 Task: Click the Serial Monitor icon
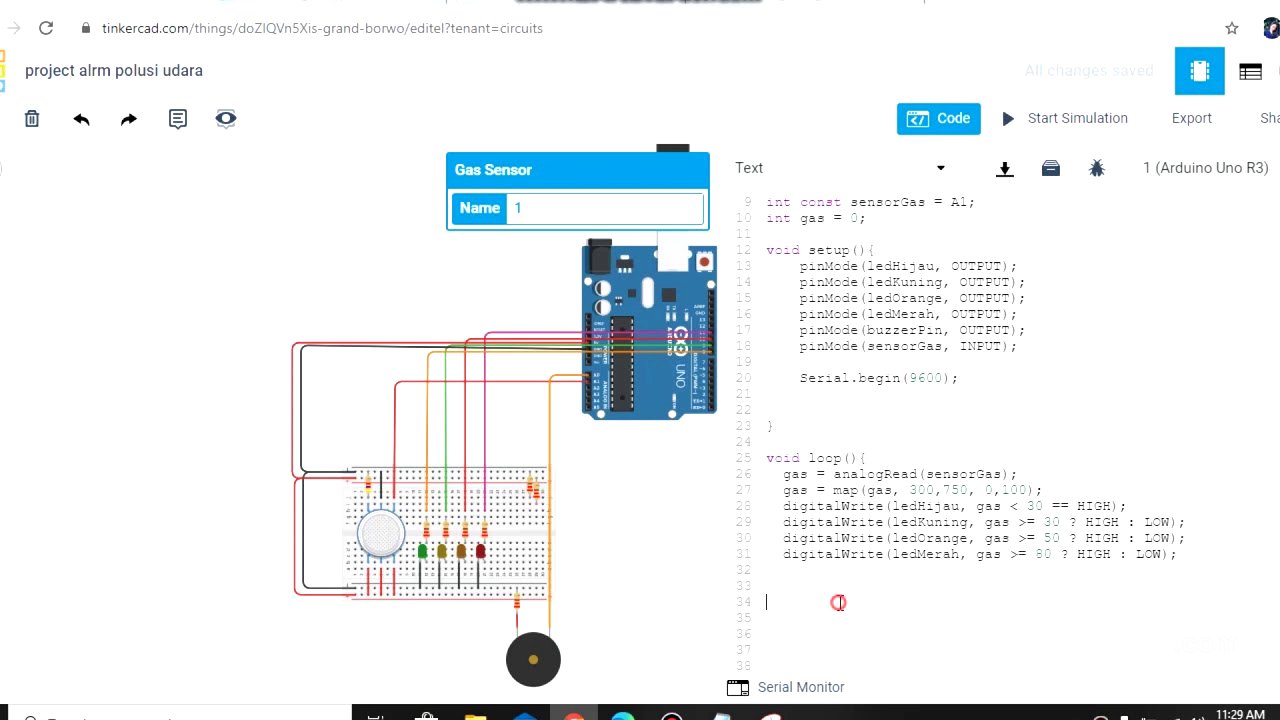click(737, 687)
